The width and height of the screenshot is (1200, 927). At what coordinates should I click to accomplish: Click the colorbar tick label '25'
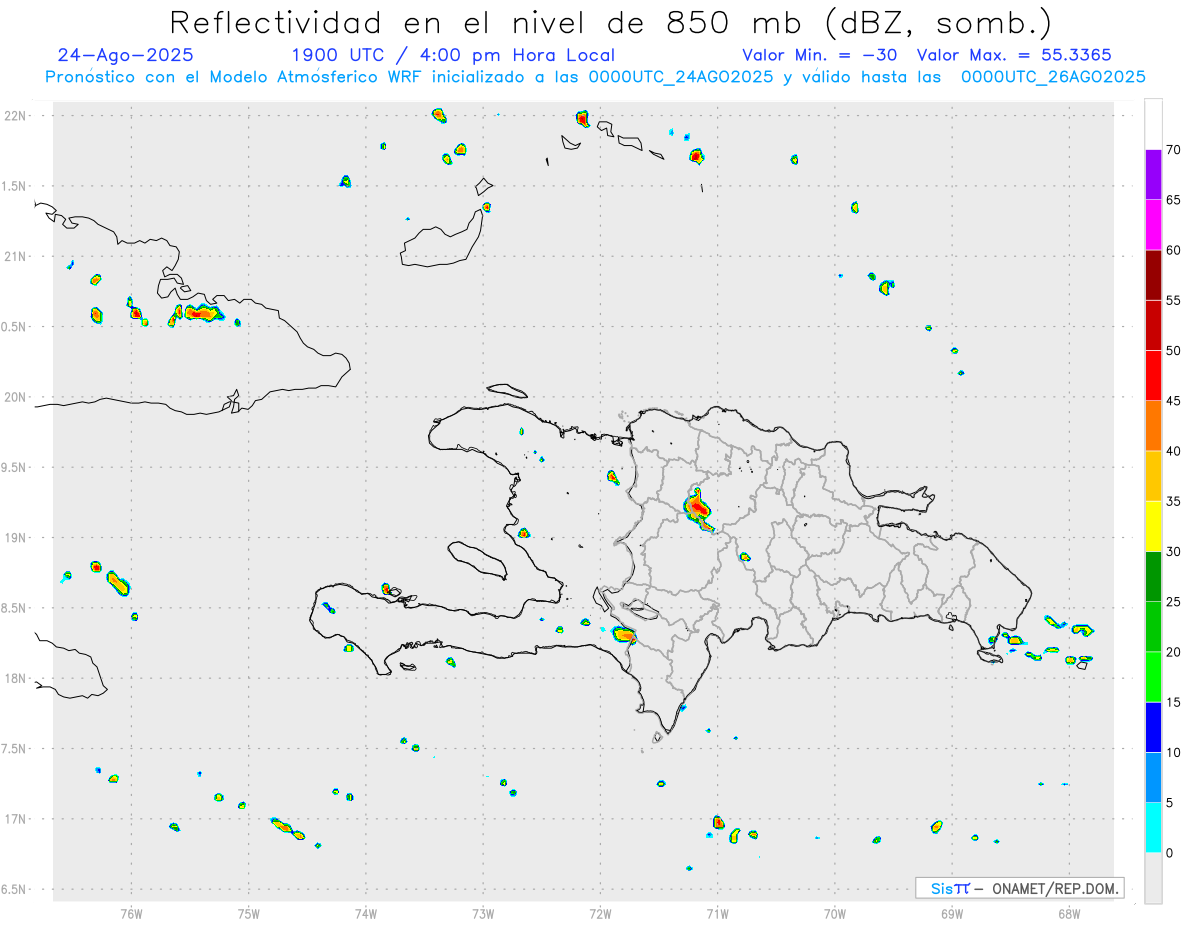click(1173, 602)
